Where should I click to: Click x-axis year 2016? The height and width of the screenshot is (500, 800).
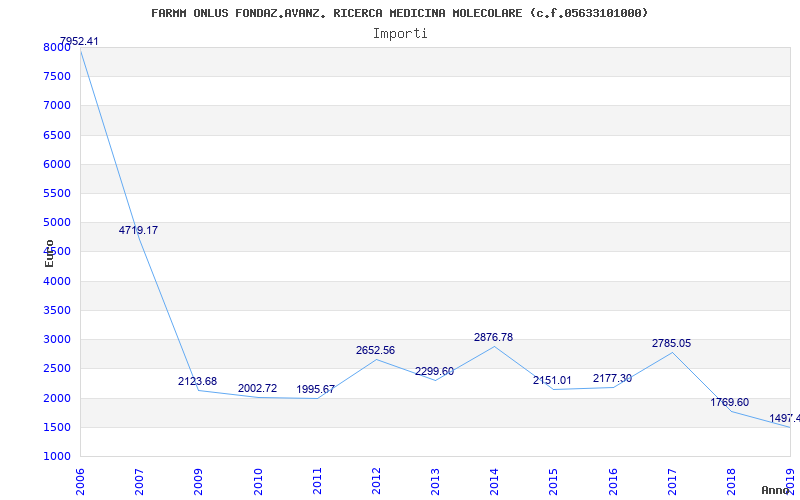pyautogui.click(x=613, y=481)
